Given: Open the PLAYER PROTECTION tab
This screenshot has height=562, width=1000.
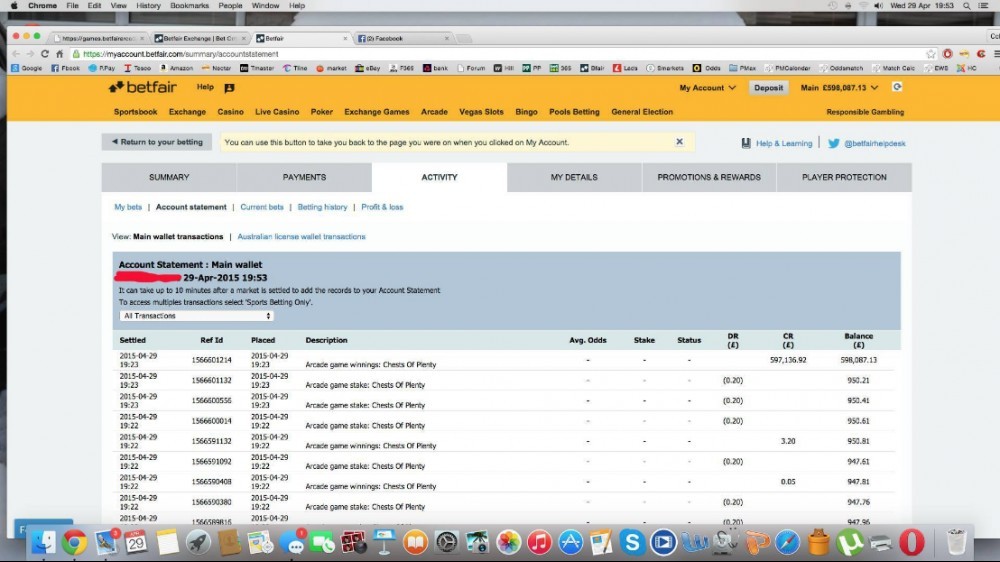Looking at the screenshot, I should (x=844, y=177).
